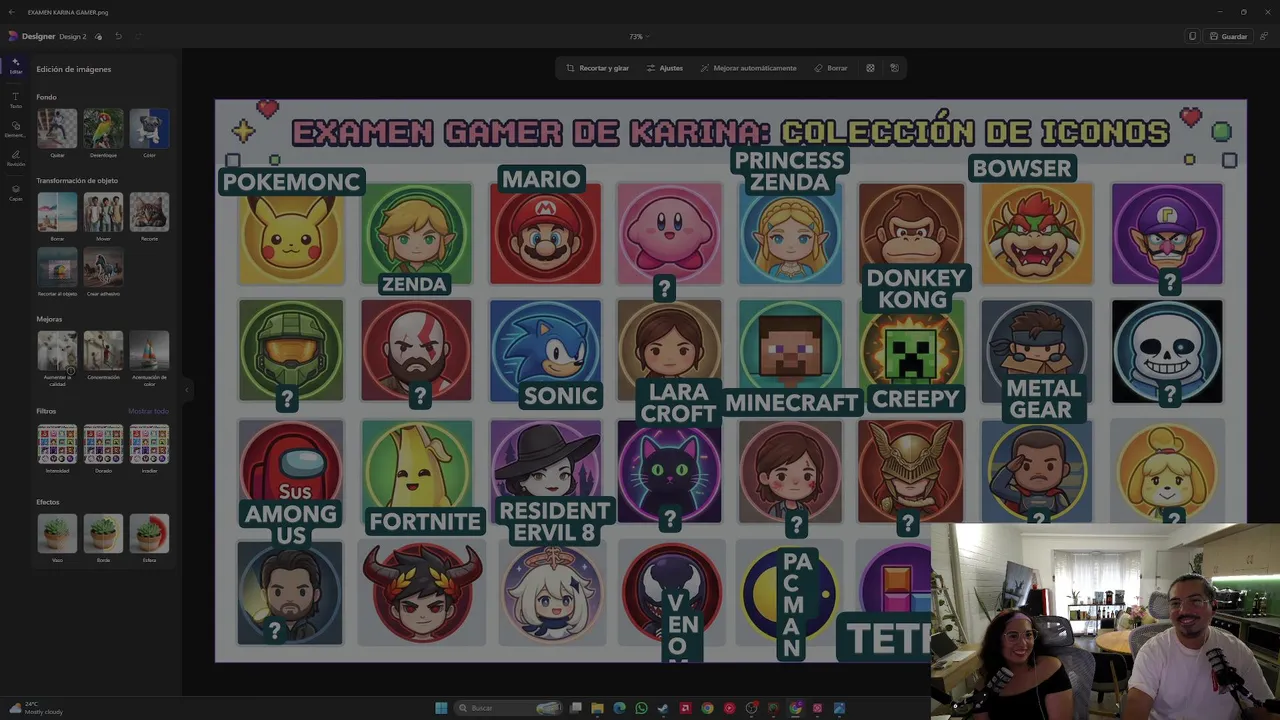Open the Windows Start menu
1280x720 pixels.
[441, 708]
